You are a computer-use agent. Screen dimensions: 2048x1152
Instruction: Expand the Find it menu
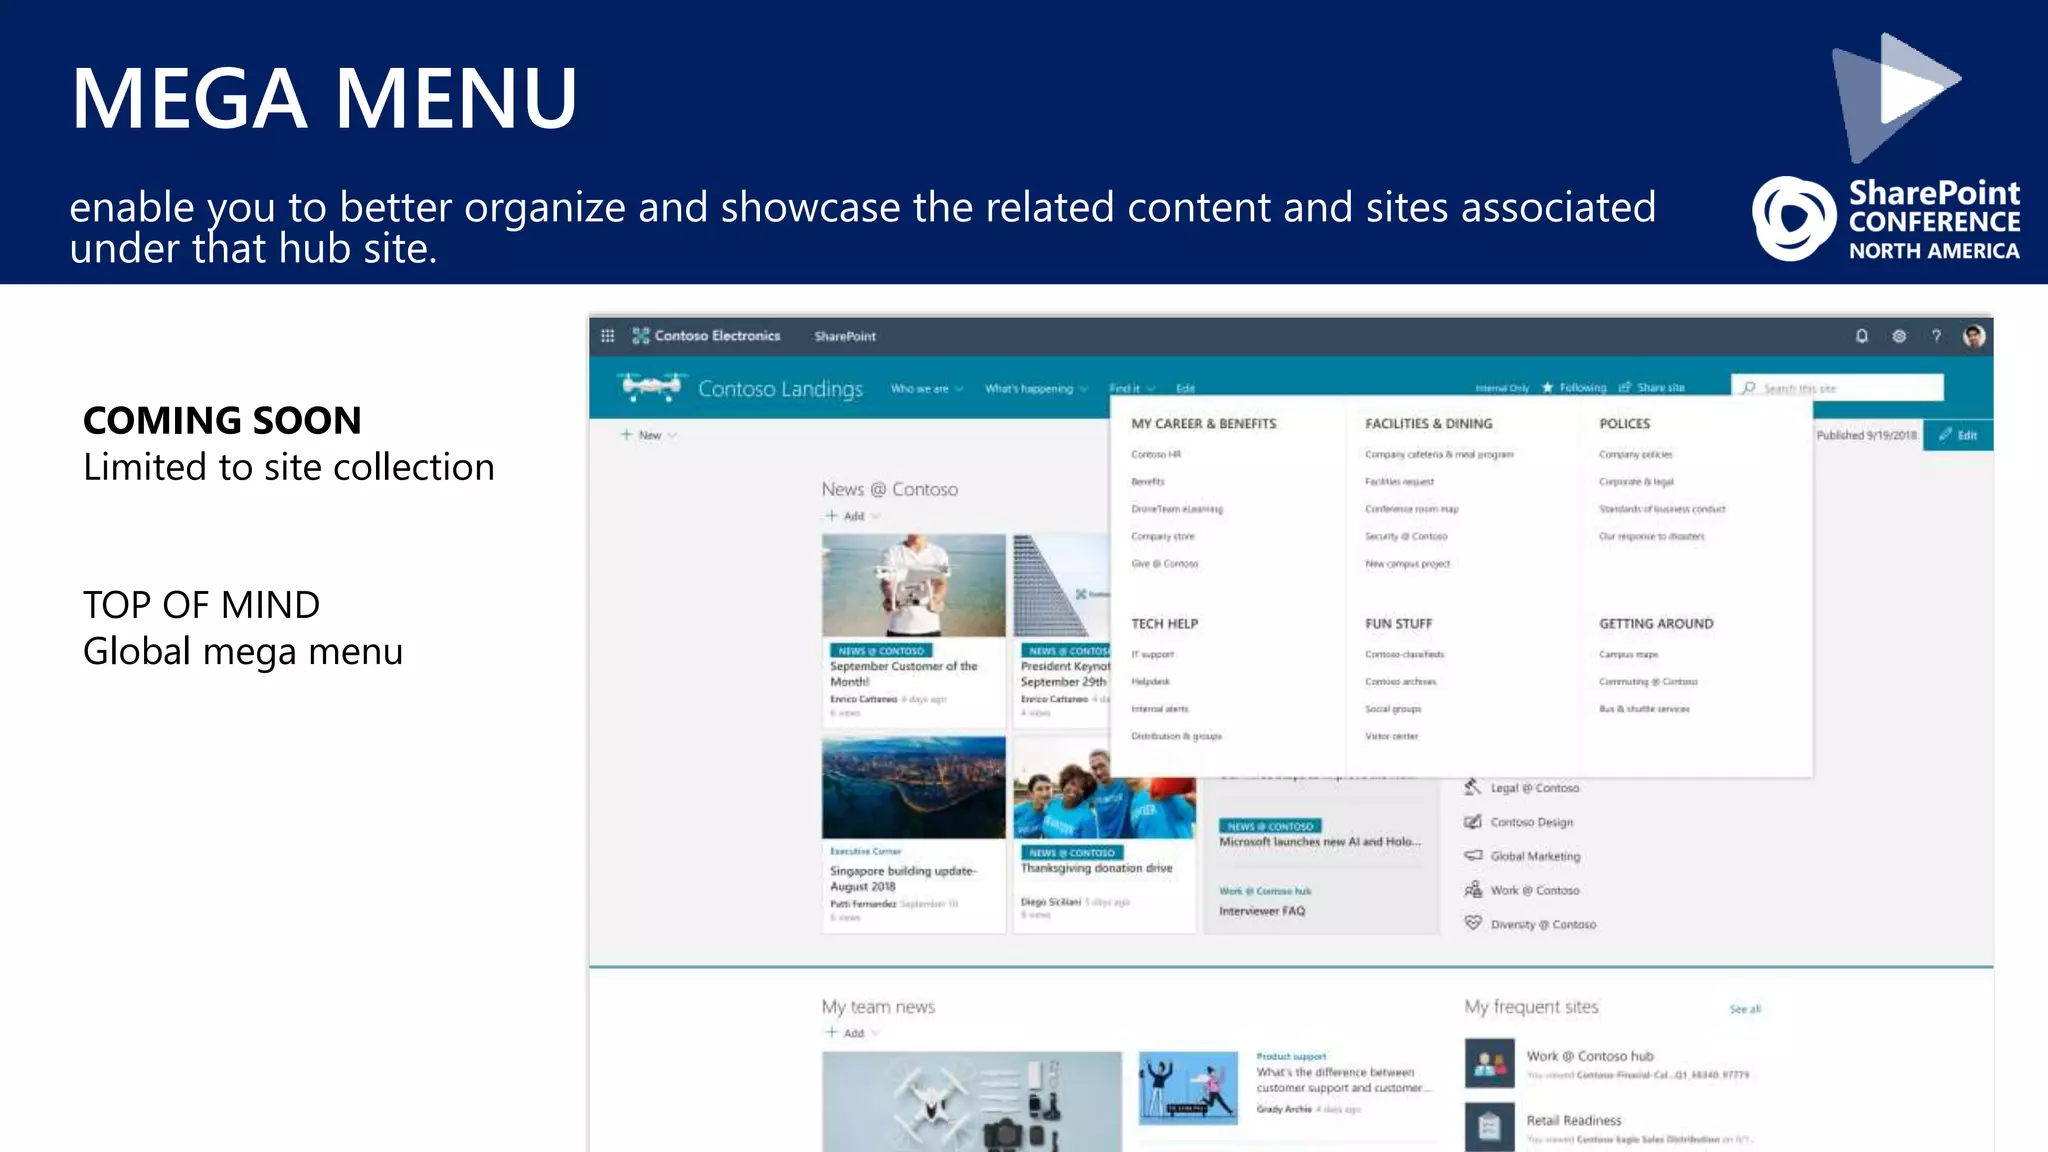click(x=1132, y=388)
